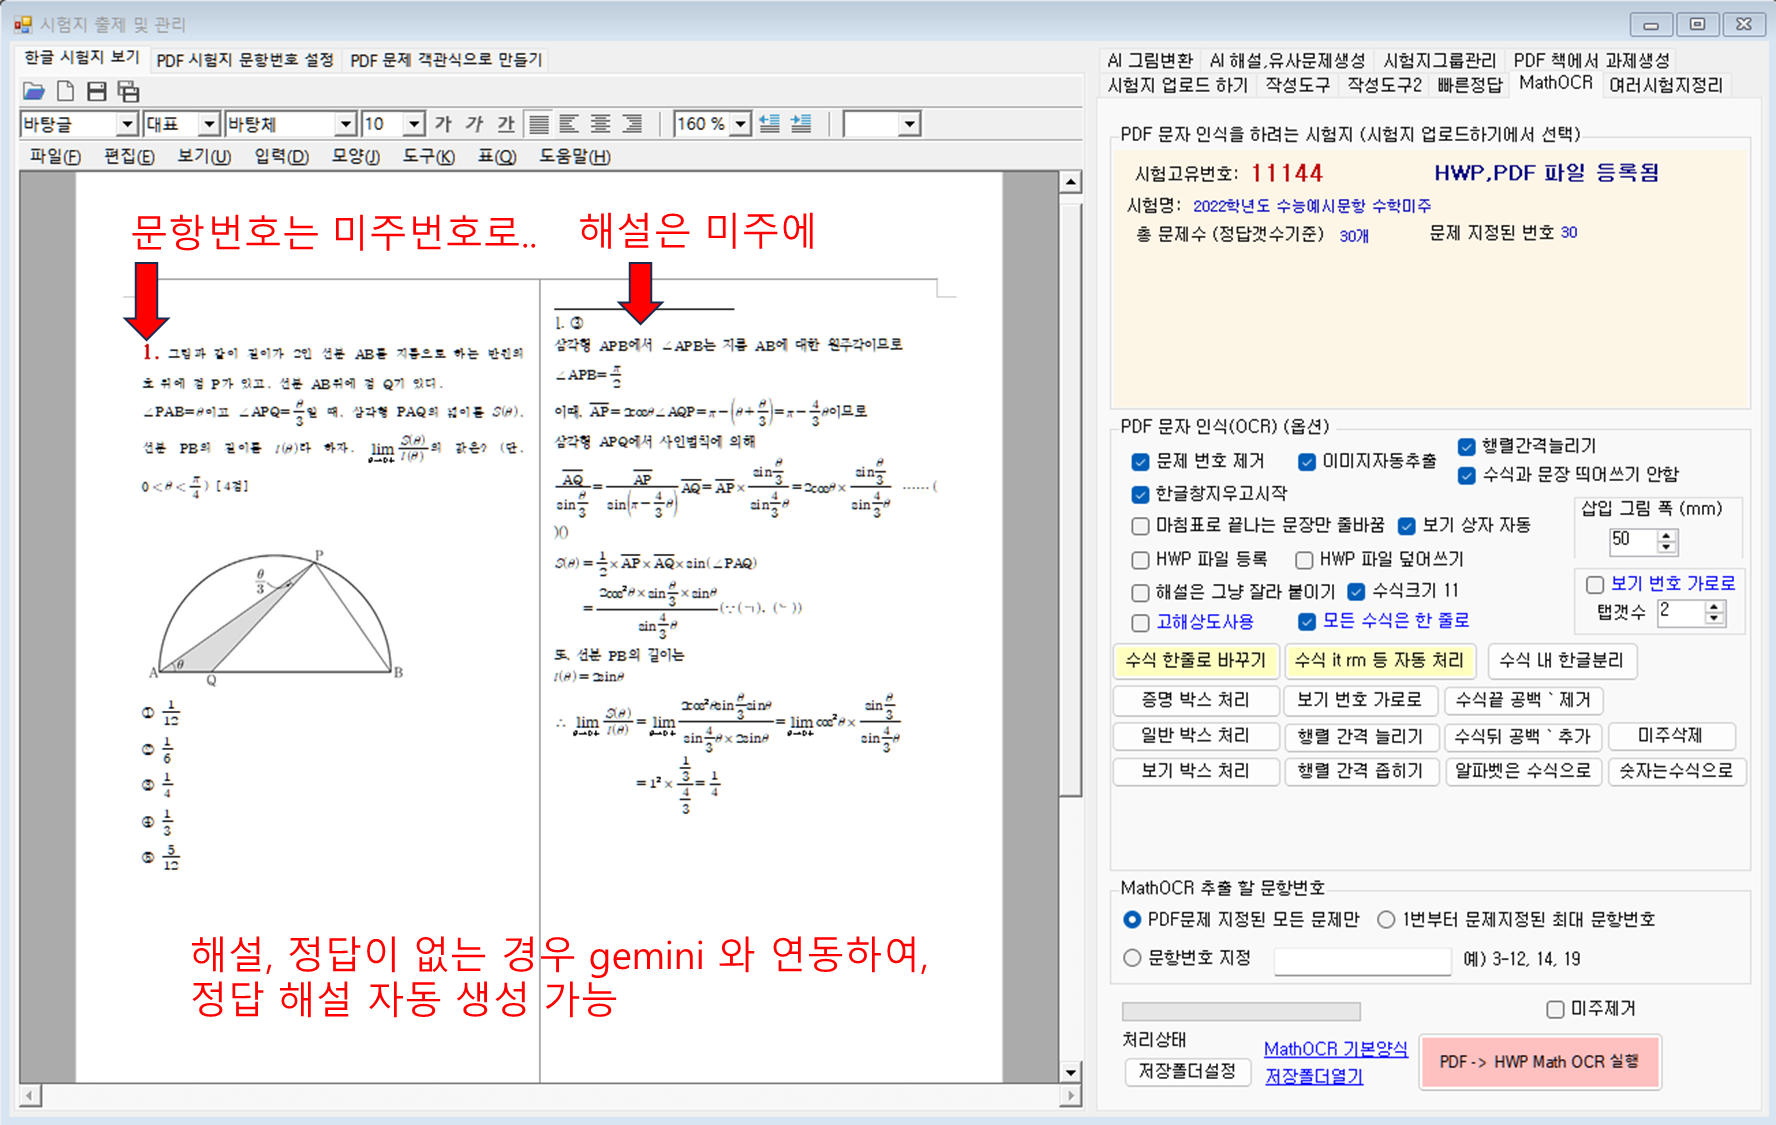Select 1번부터 문제지정된 최대 문항번호 radio
The height and width of the screenshot is (1125, 1776).
1386,919
